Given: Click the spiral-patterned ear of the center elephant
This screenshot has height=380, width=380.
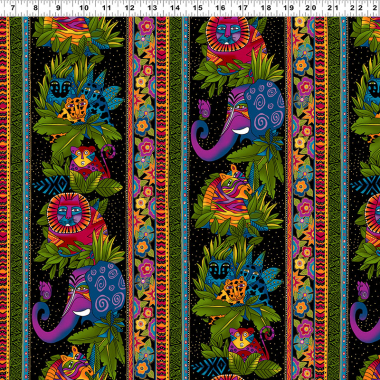Looking at the screenshot, I should 265,106.
